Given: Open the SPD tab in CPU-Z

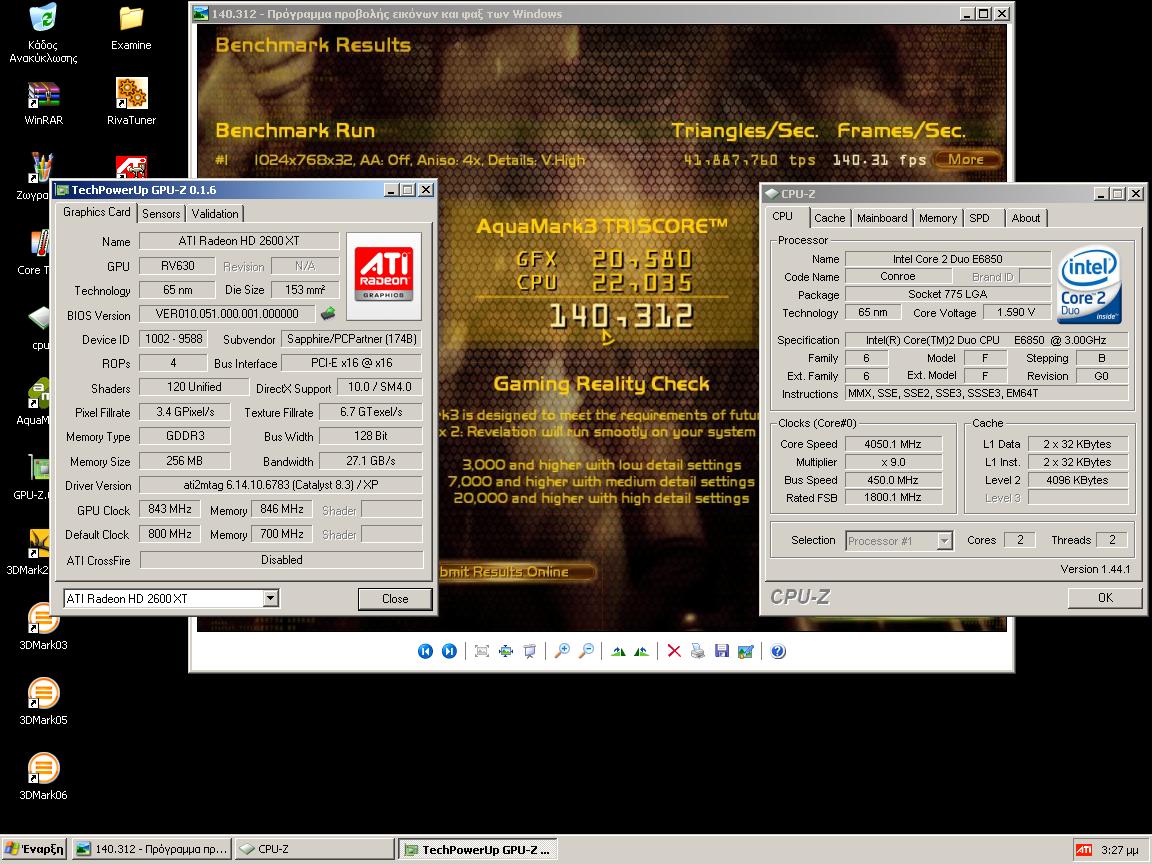Looking at the screenshot, I should (979, 218).
